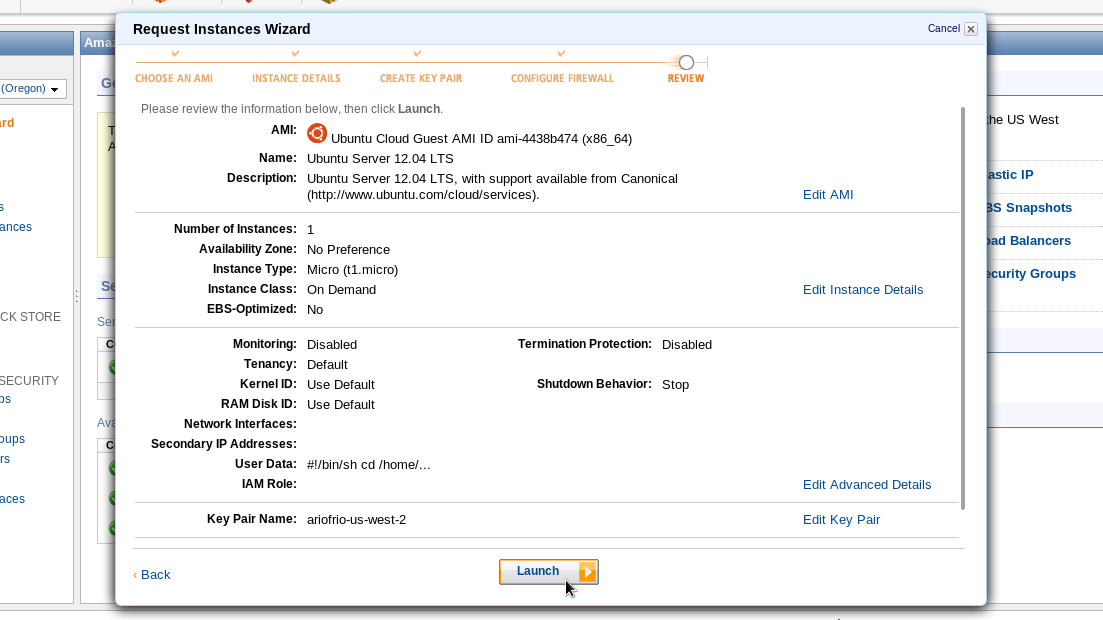Screen dimensions: 1103x620
Task: Open Edit Instance Details link
Action: click(x=863, y=290)
